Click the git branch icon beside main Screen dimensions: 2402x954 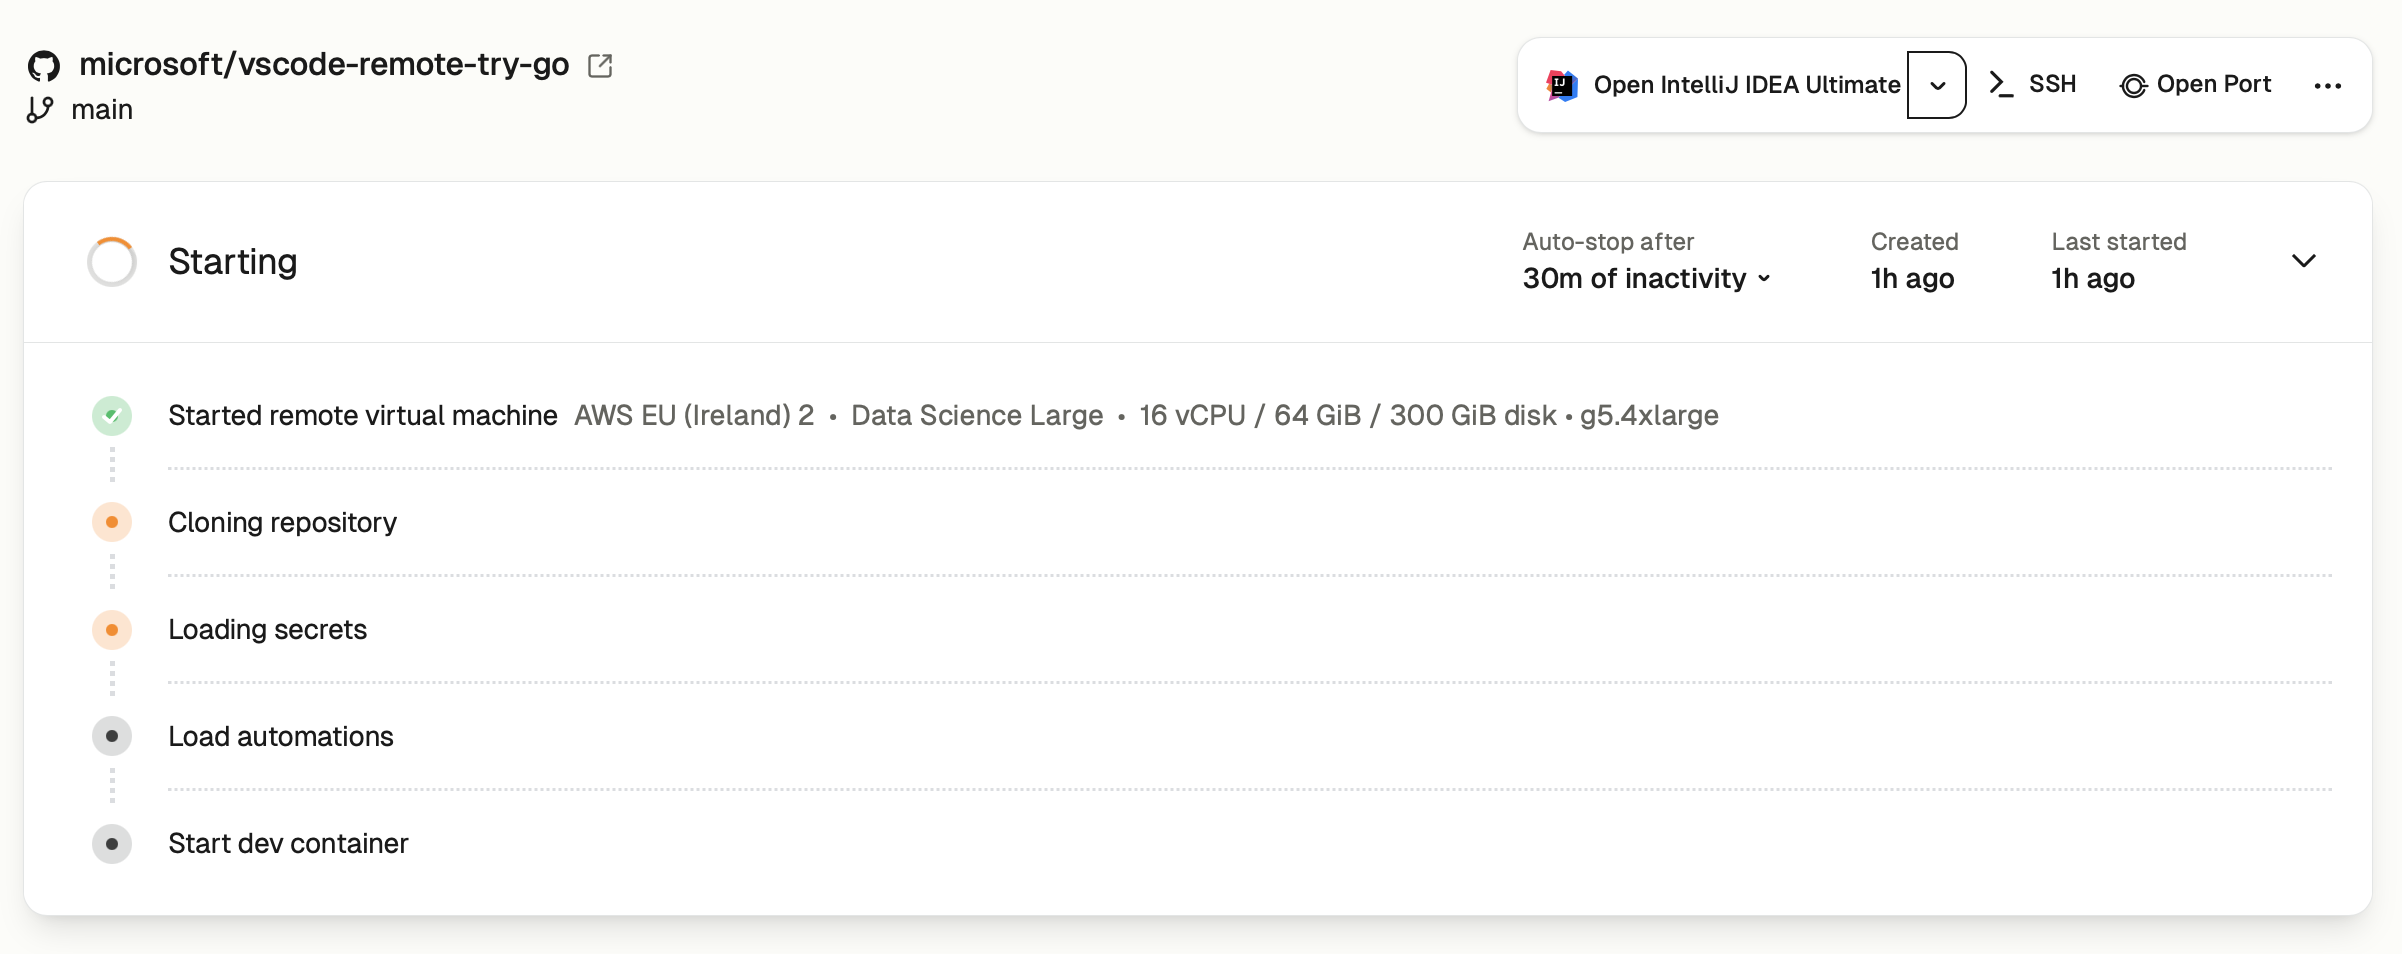coord(40,110)
